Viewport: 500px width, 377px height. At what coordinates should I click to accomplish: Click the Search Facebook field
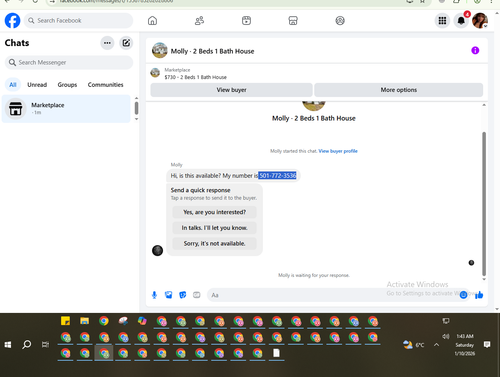(x=78, y=21)
